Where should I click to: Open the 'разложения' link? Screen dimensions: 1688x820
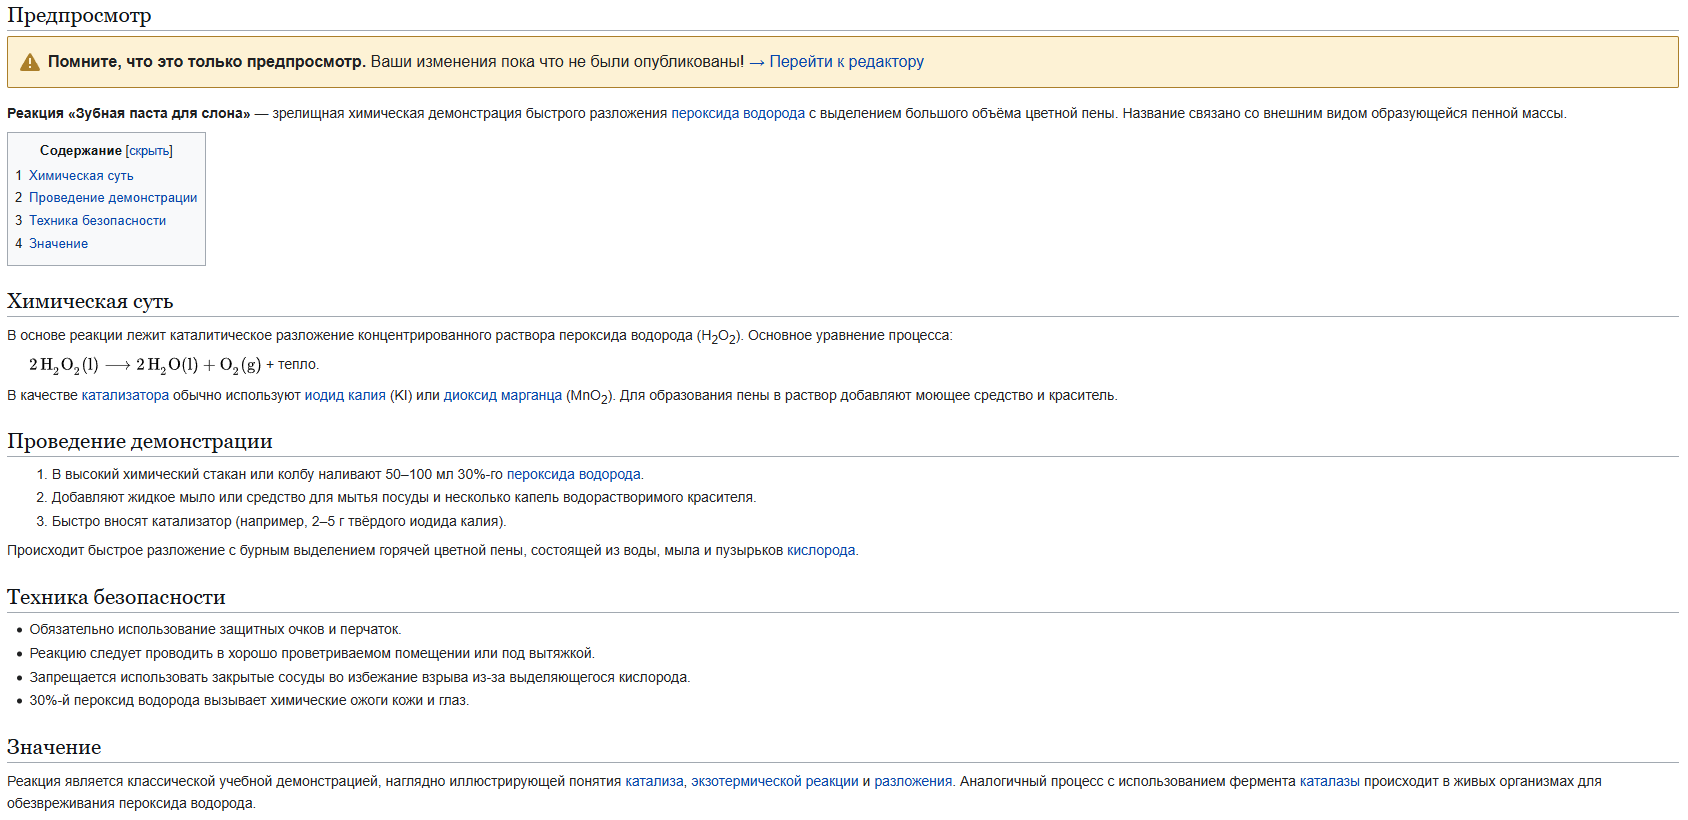click(x=912, y=782)
